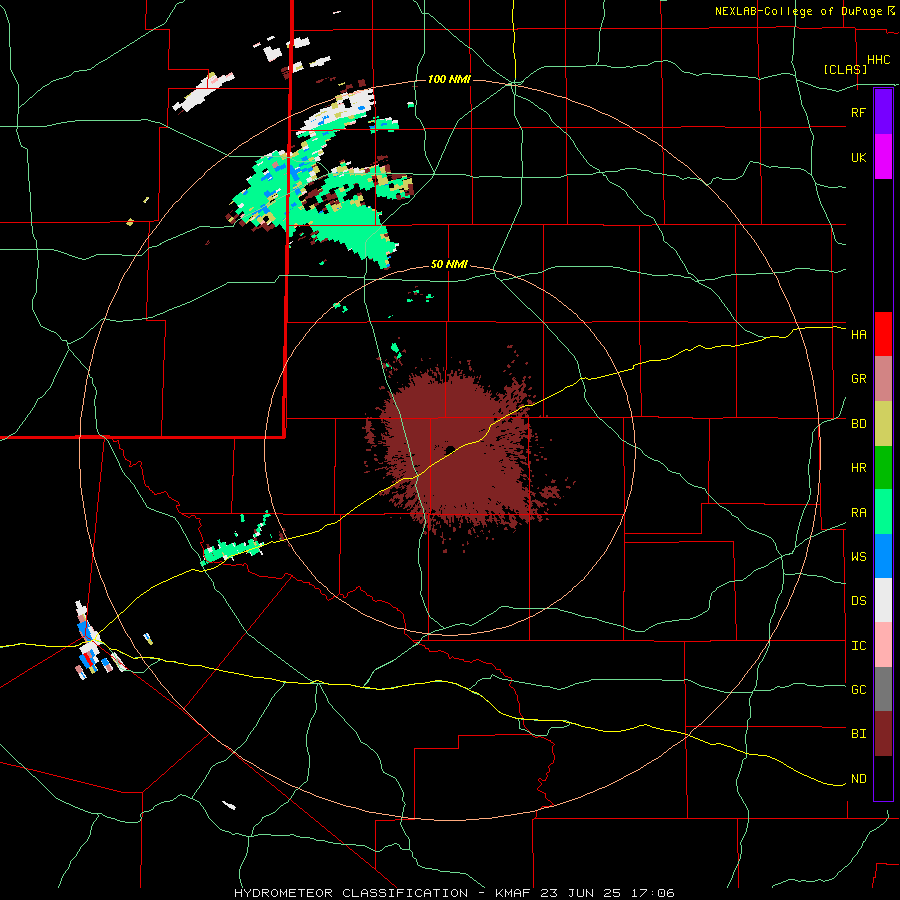Screen dimensions: 900x900
Task: Pick the dark green HR legend swatch
Action: [883, 468]
